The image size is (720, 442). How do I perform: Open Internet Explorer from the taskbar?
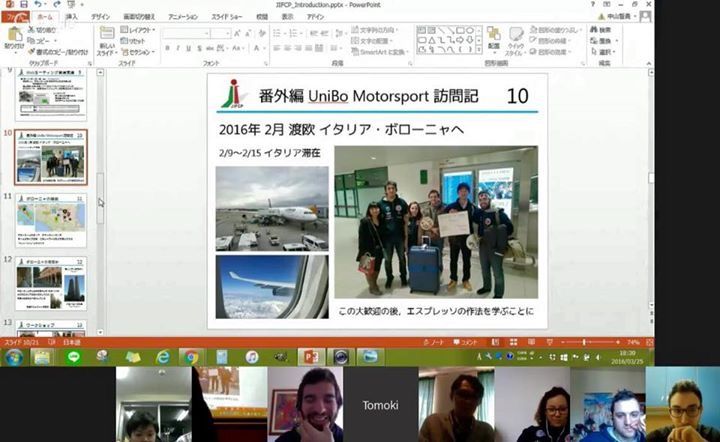point(162,357)
